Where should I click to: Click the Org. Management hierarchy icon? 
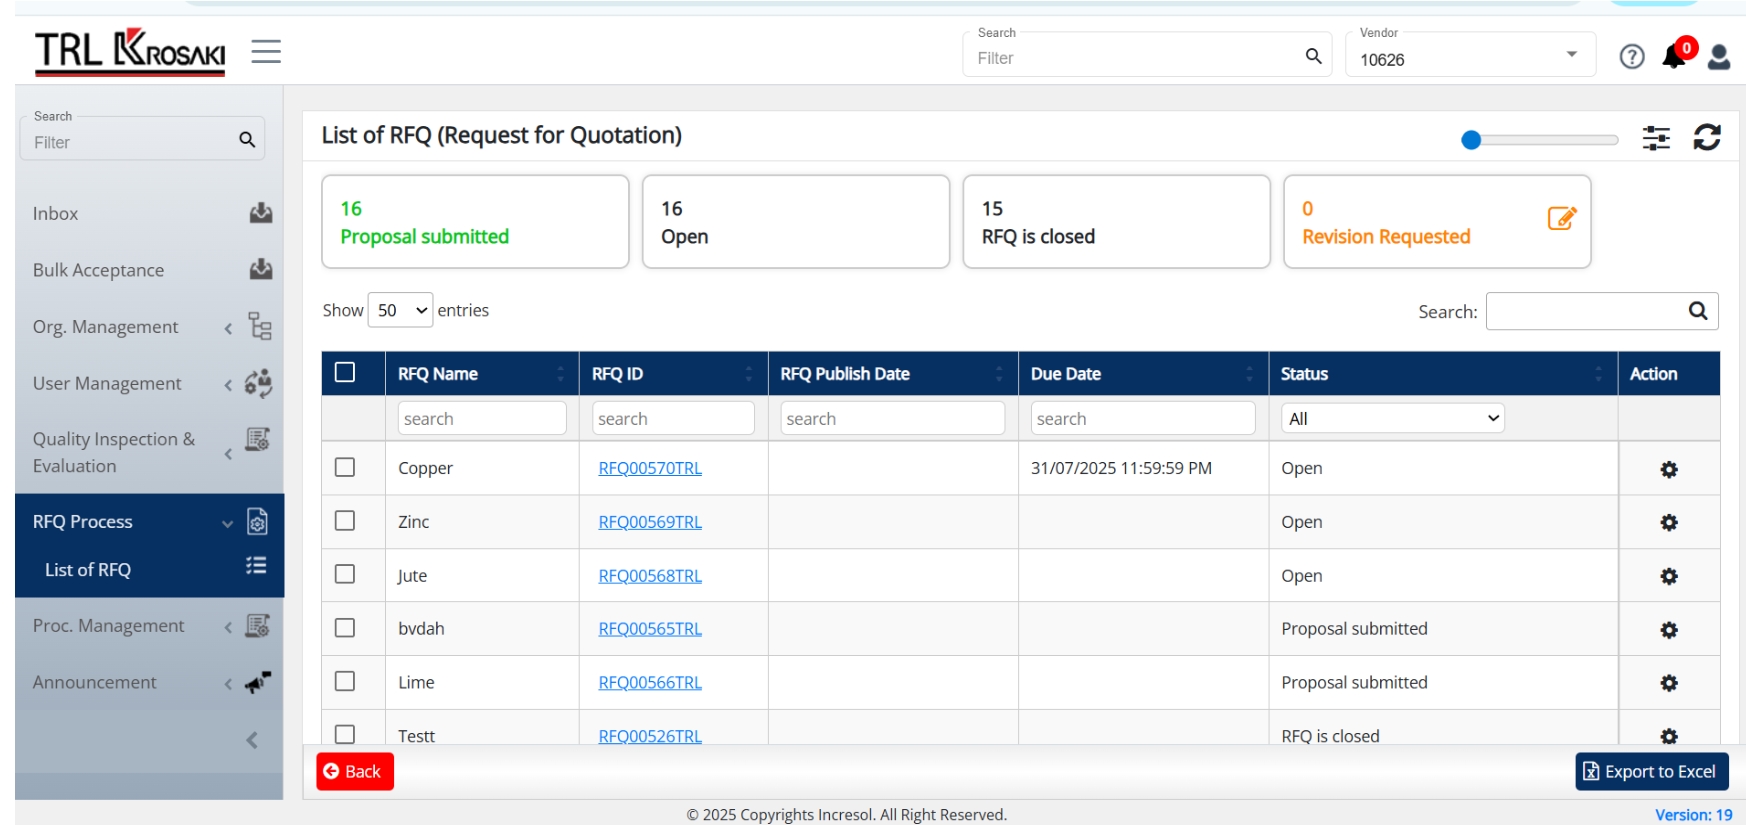(x=261, y=327)
